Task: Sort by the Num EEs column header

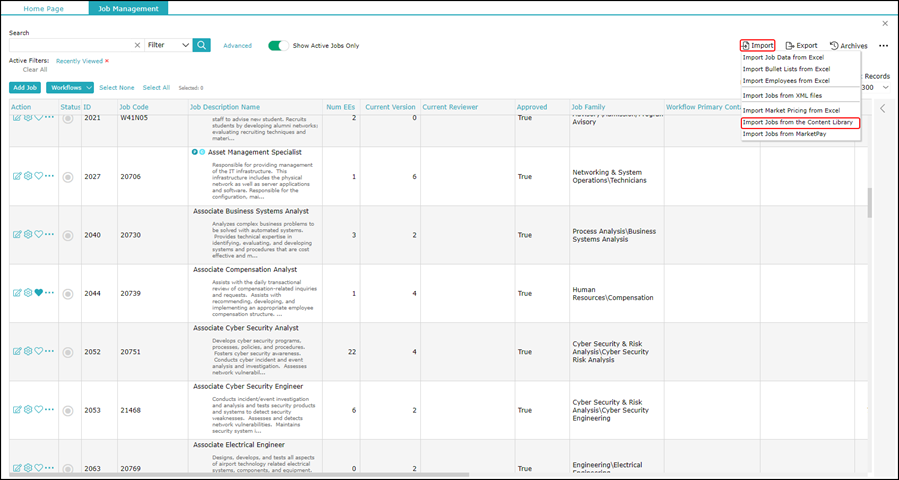Action: (x=341, y=107)
